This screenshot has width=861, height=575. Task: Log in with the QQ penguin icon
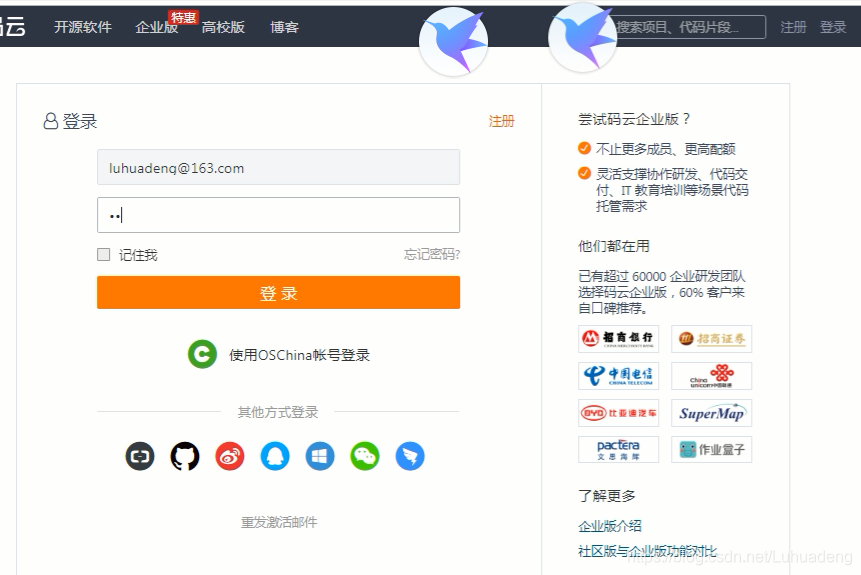275,456
